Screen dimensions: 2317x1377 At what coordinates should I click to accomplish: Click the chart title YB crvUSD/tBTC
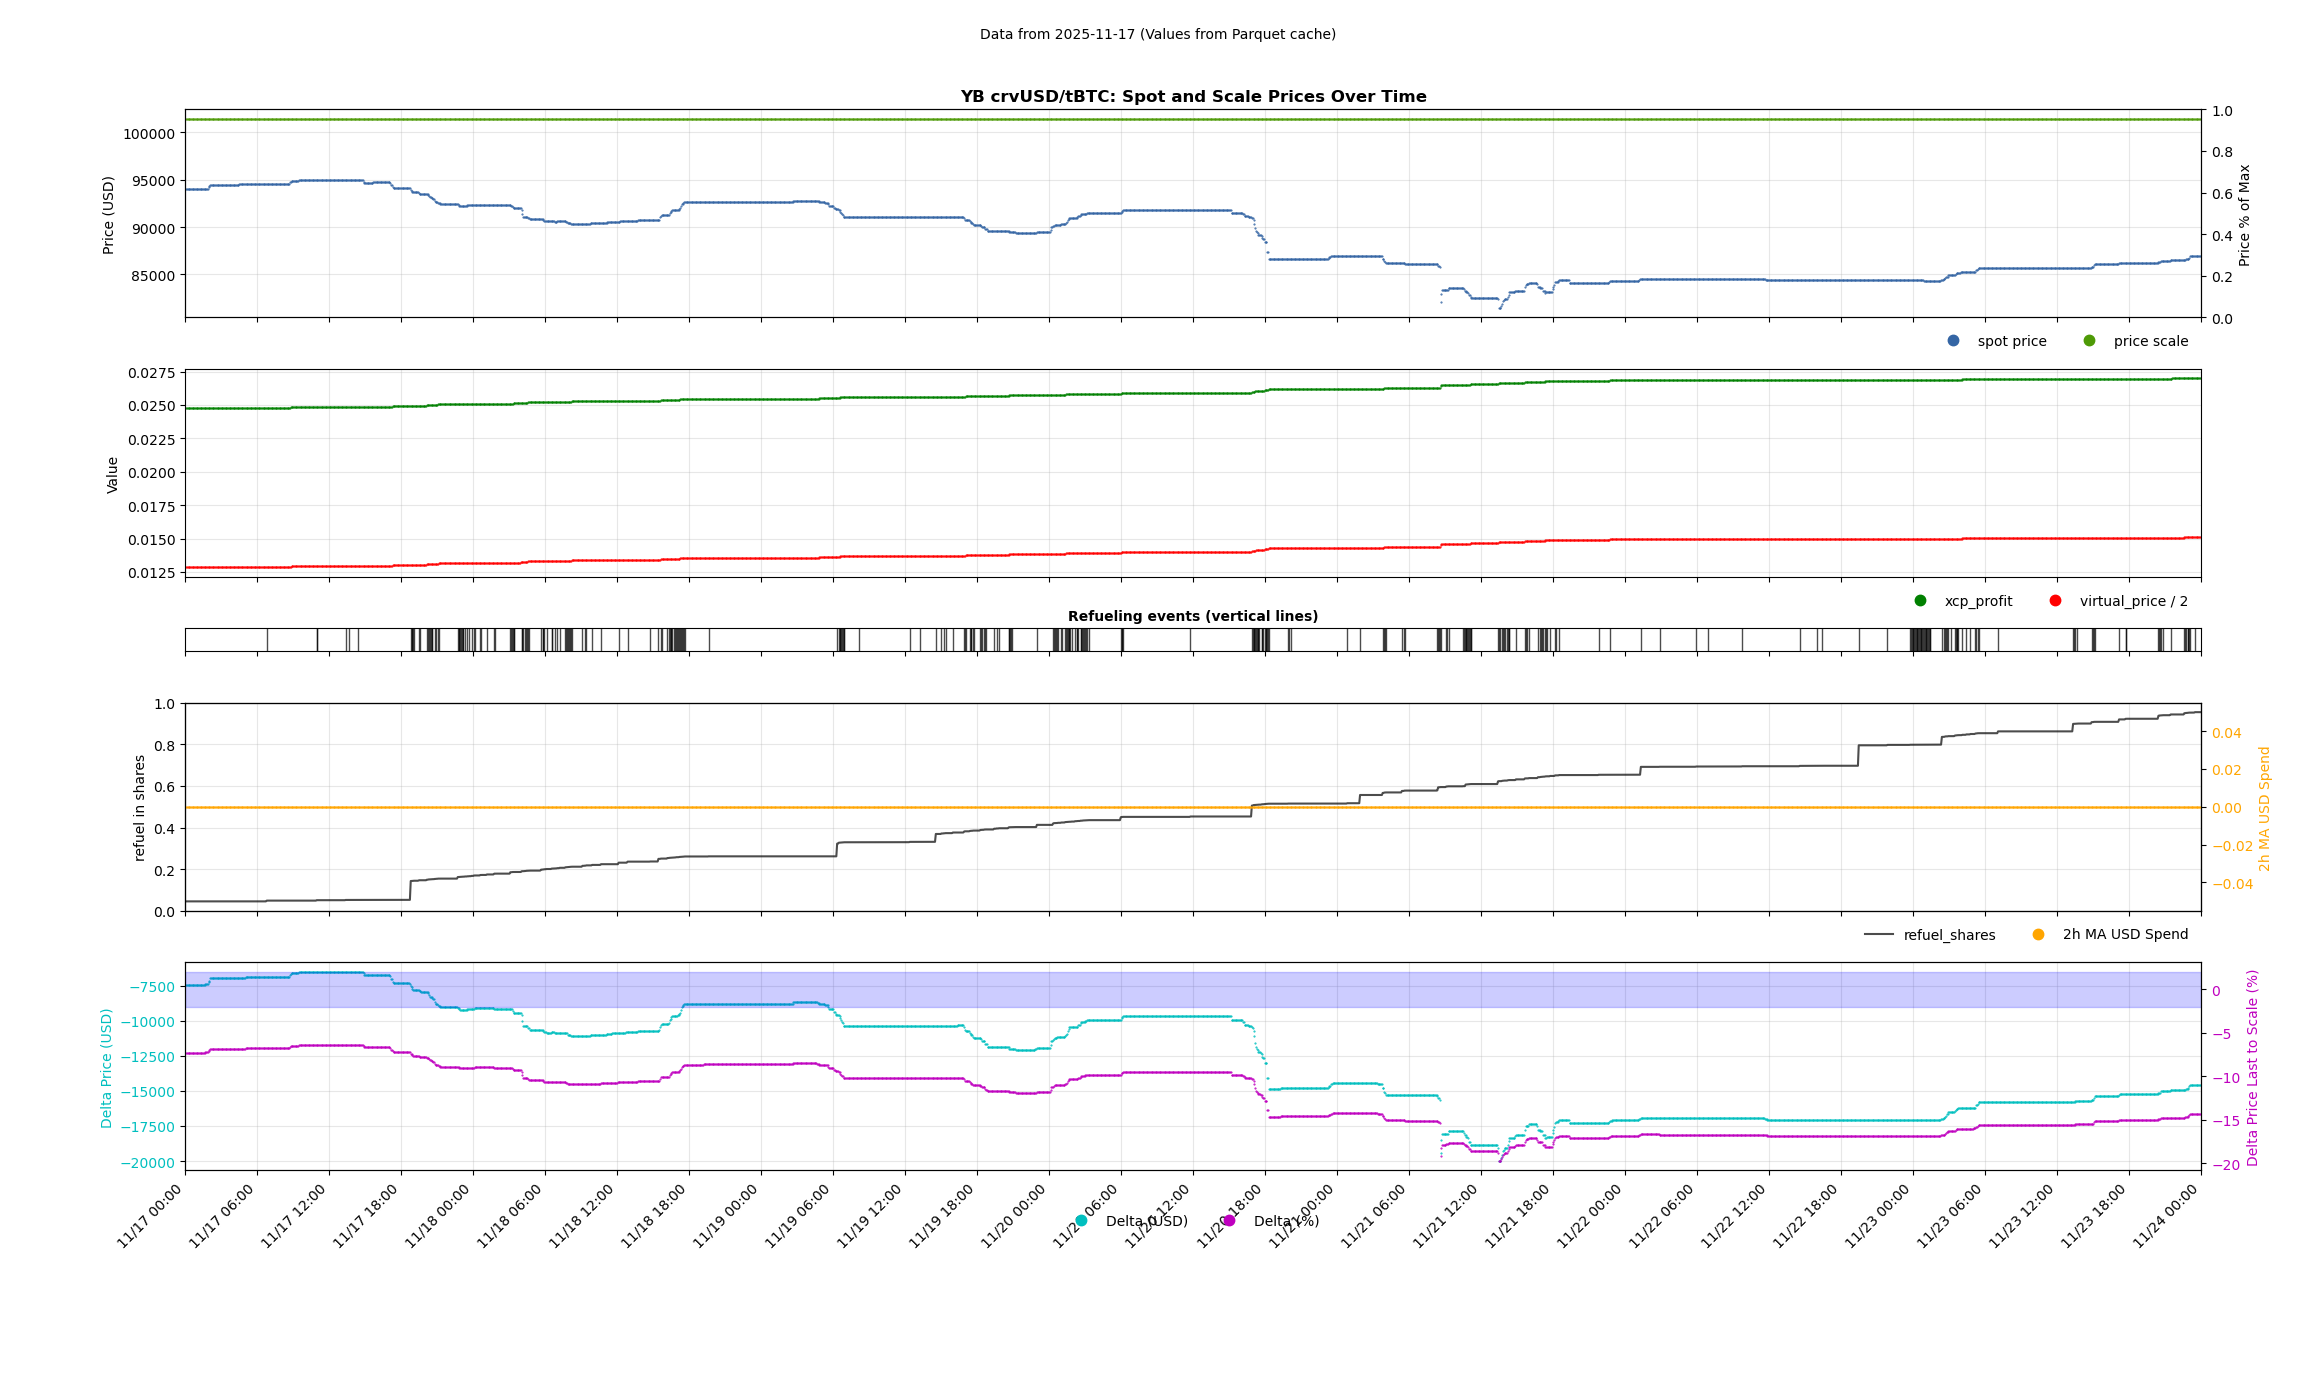pyautogui.click(x=1193, y=97)
